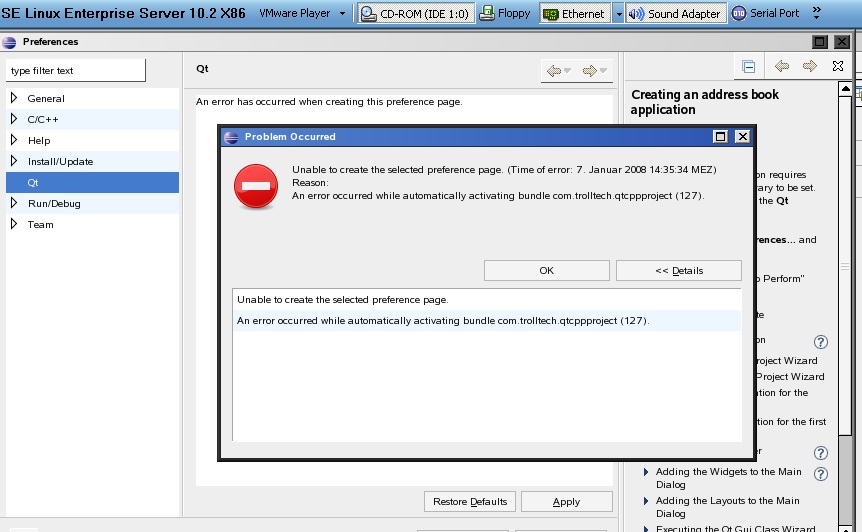Toggle the Ethernet adapter button
862x532 pixels.
575,13
